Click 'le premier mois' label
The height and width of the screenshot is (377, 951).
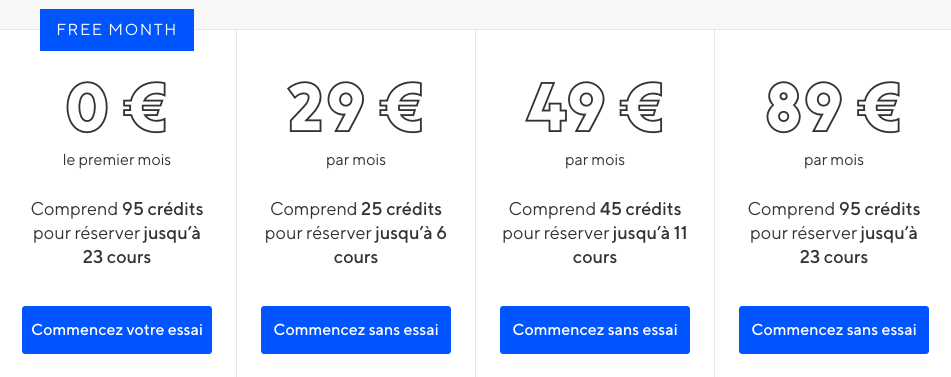tap(117, 161)
